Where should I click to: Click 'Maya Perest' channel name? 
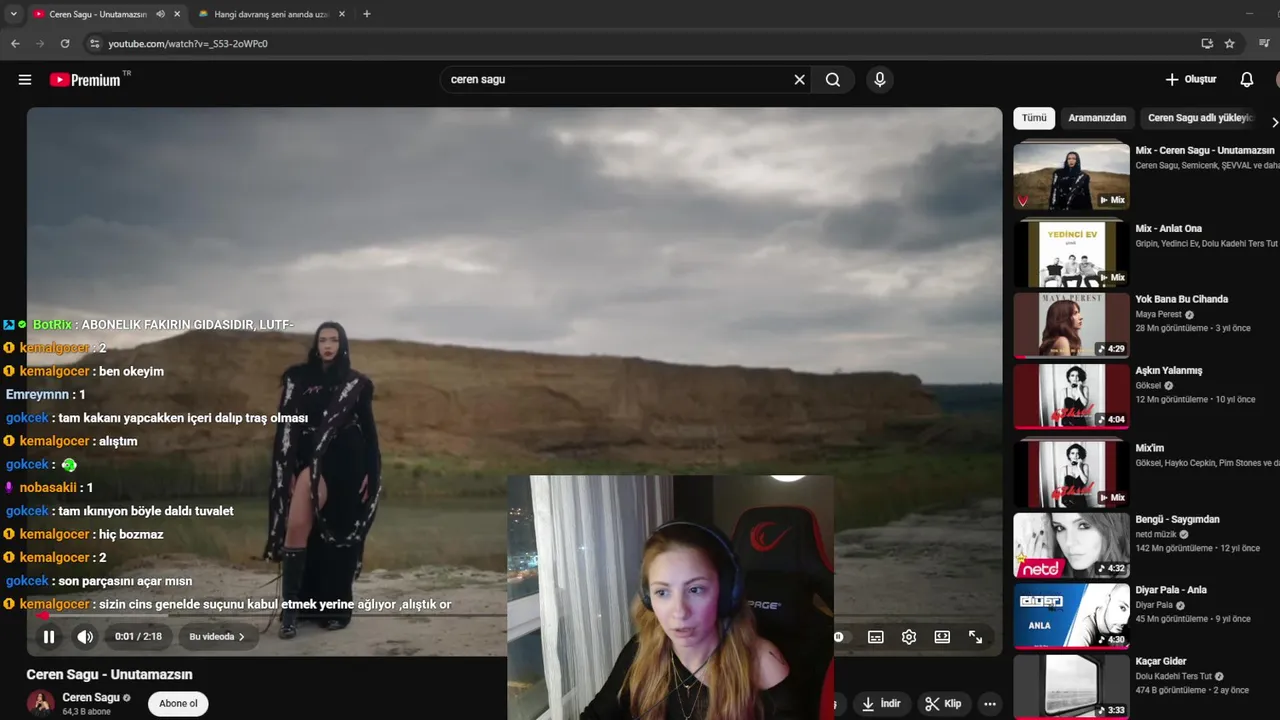click(1158, 314)
